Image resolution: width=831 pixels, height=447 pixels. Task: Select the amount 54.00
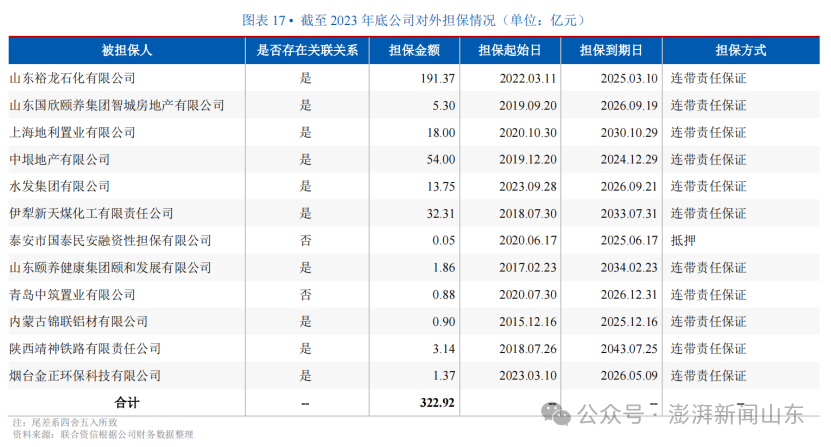click(x=441, y=160)
